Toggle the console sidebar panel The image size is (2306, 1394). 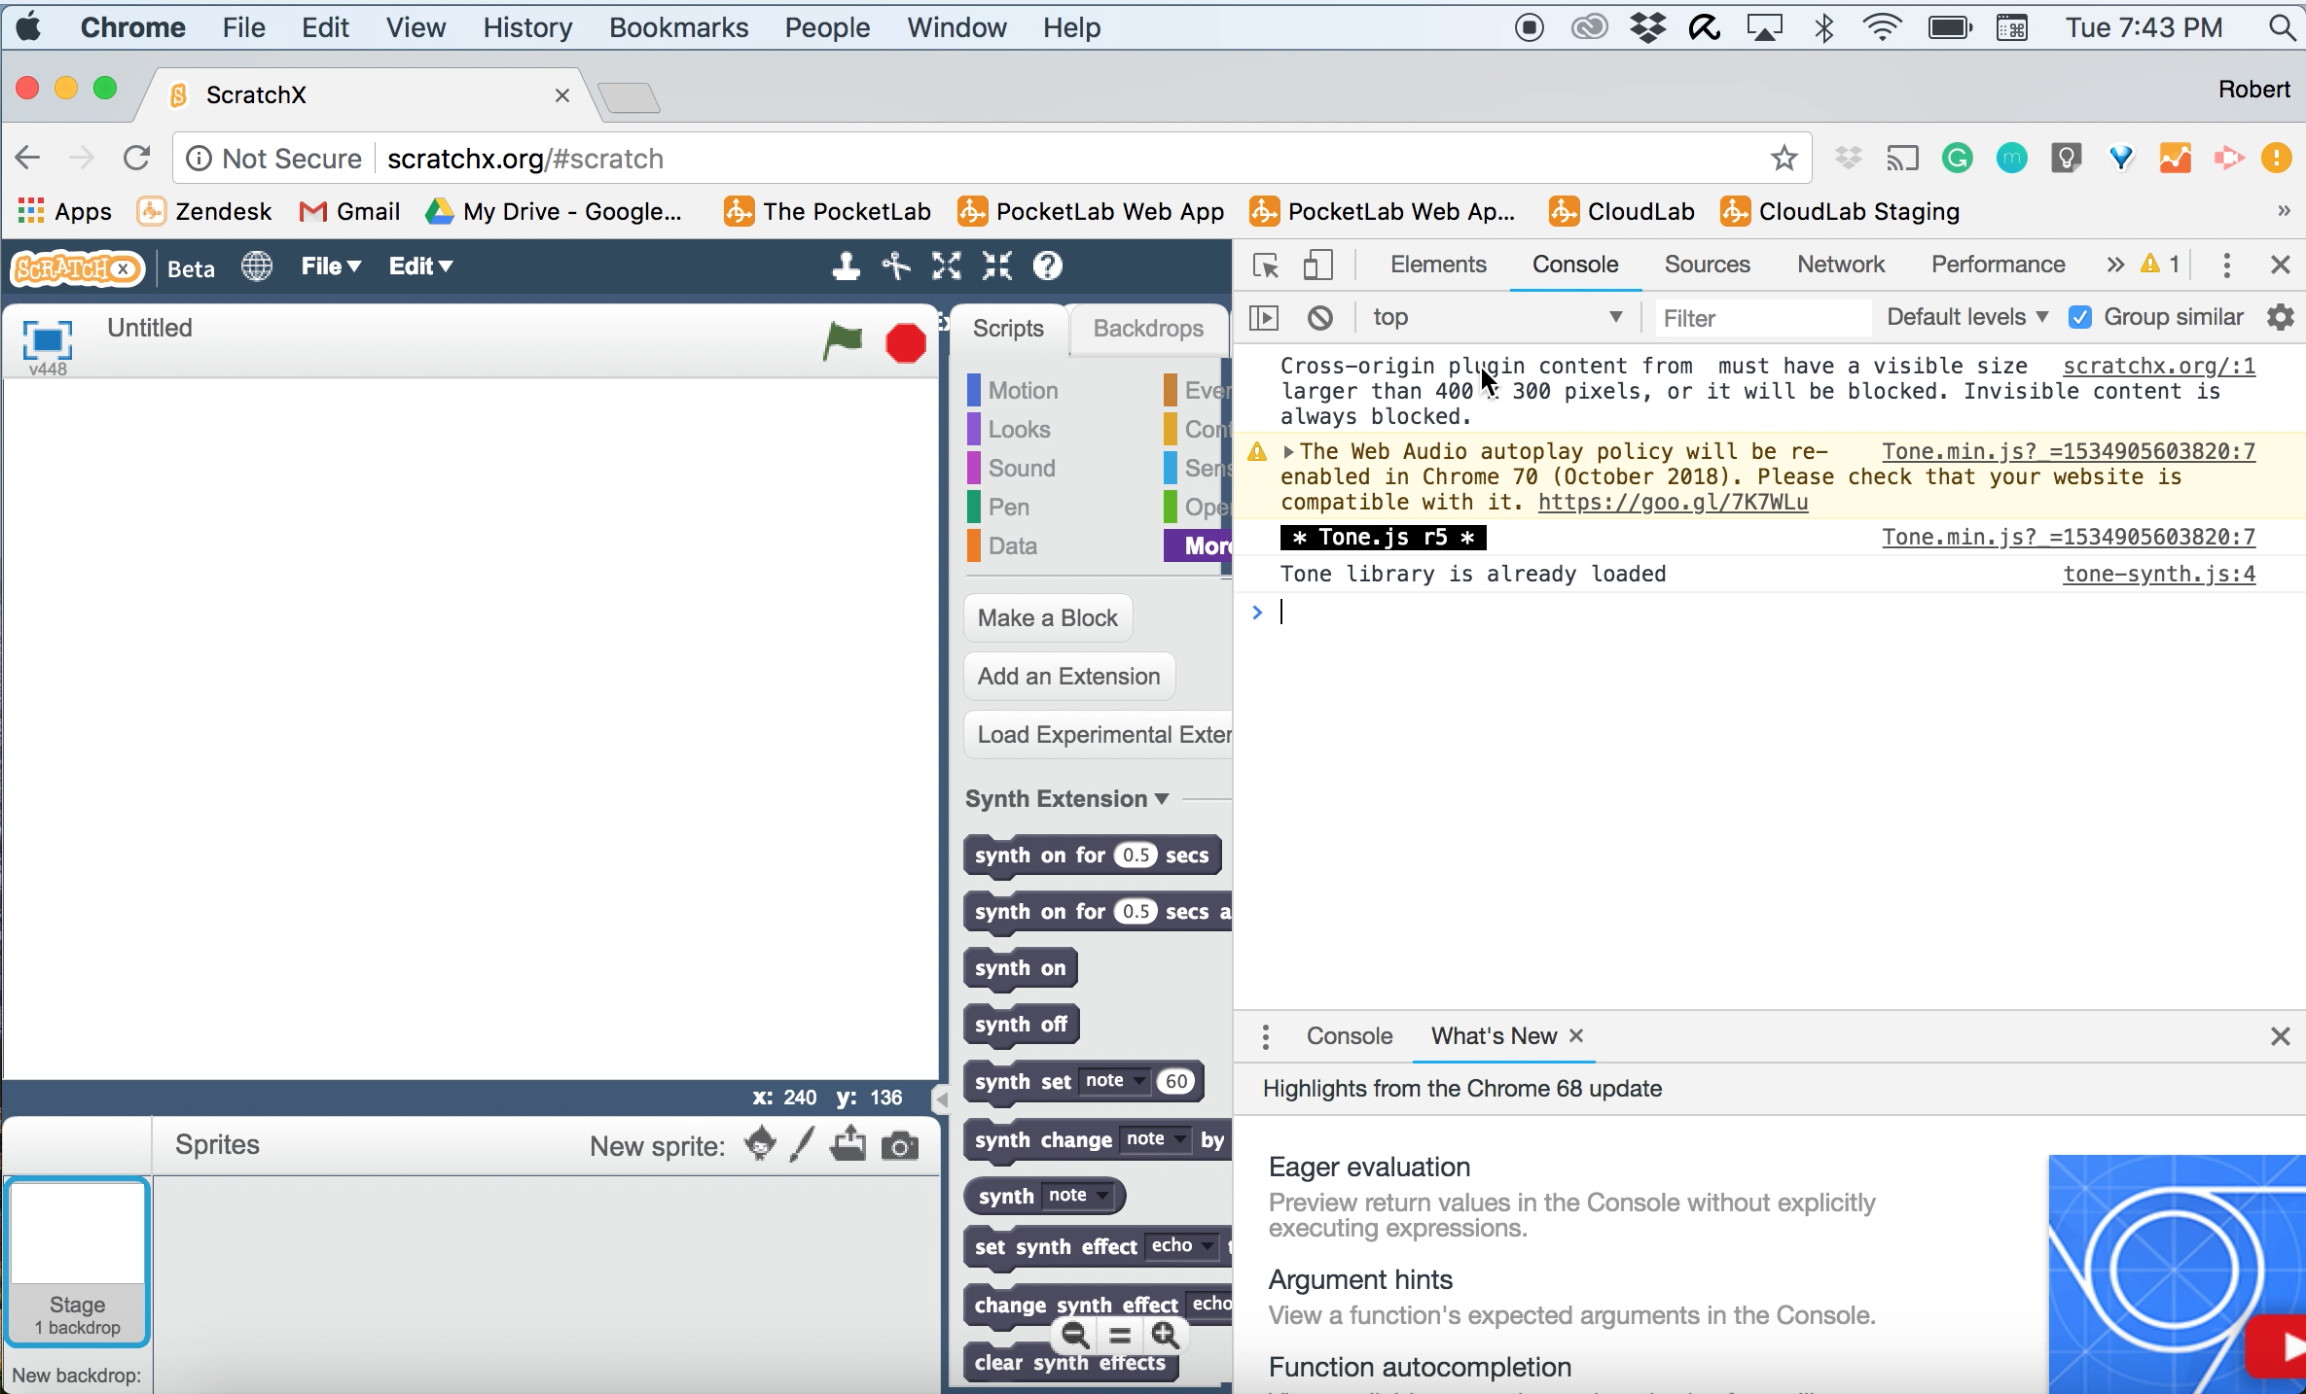pos(1263,316)
